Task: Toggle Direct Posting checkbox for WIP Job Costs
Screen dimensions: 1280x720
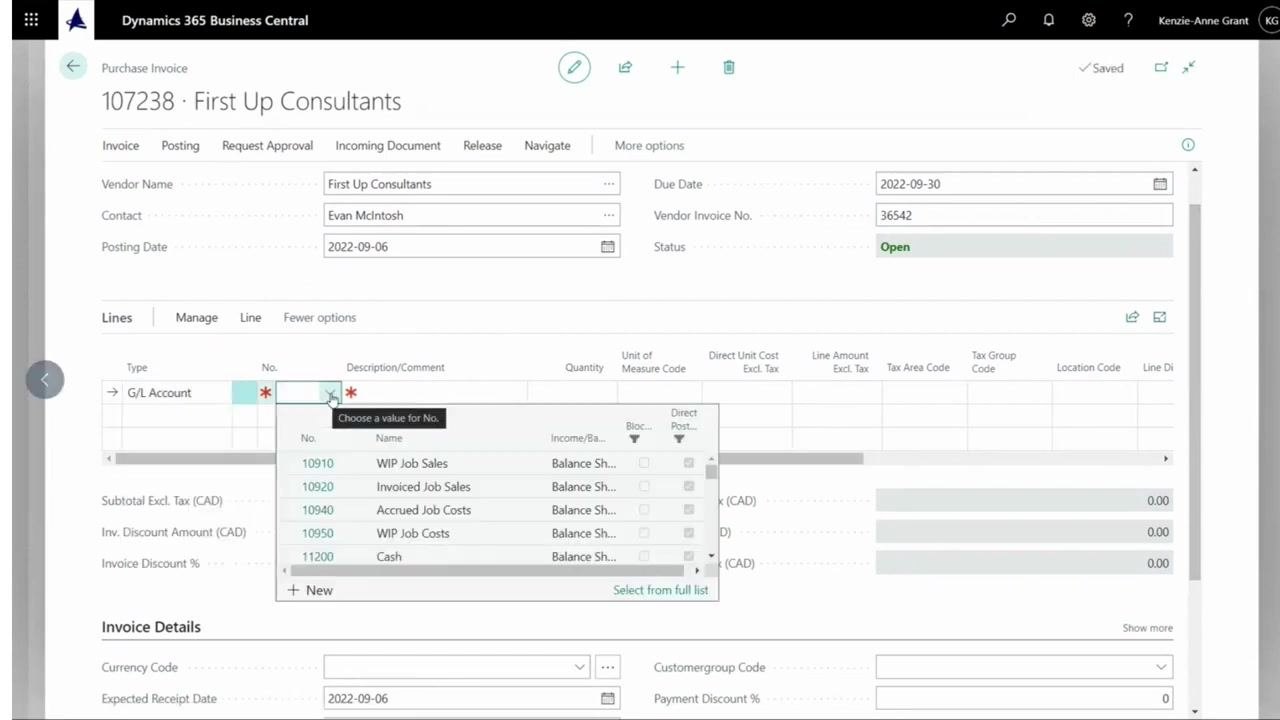Action: pos(688,533)
